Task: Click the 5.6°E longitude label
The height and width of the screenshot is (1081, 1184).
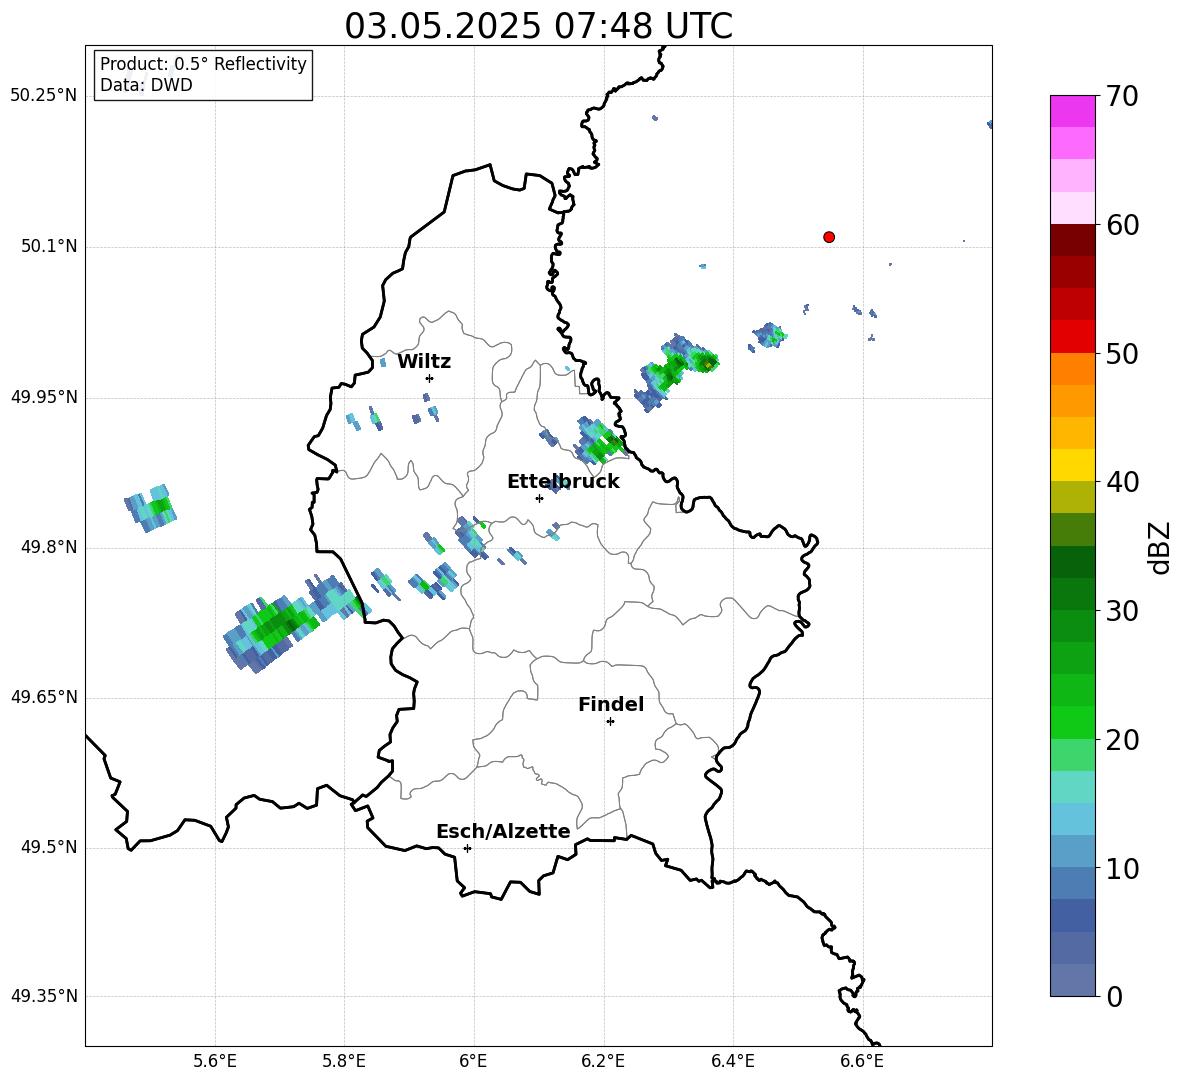Action: 215,1061
